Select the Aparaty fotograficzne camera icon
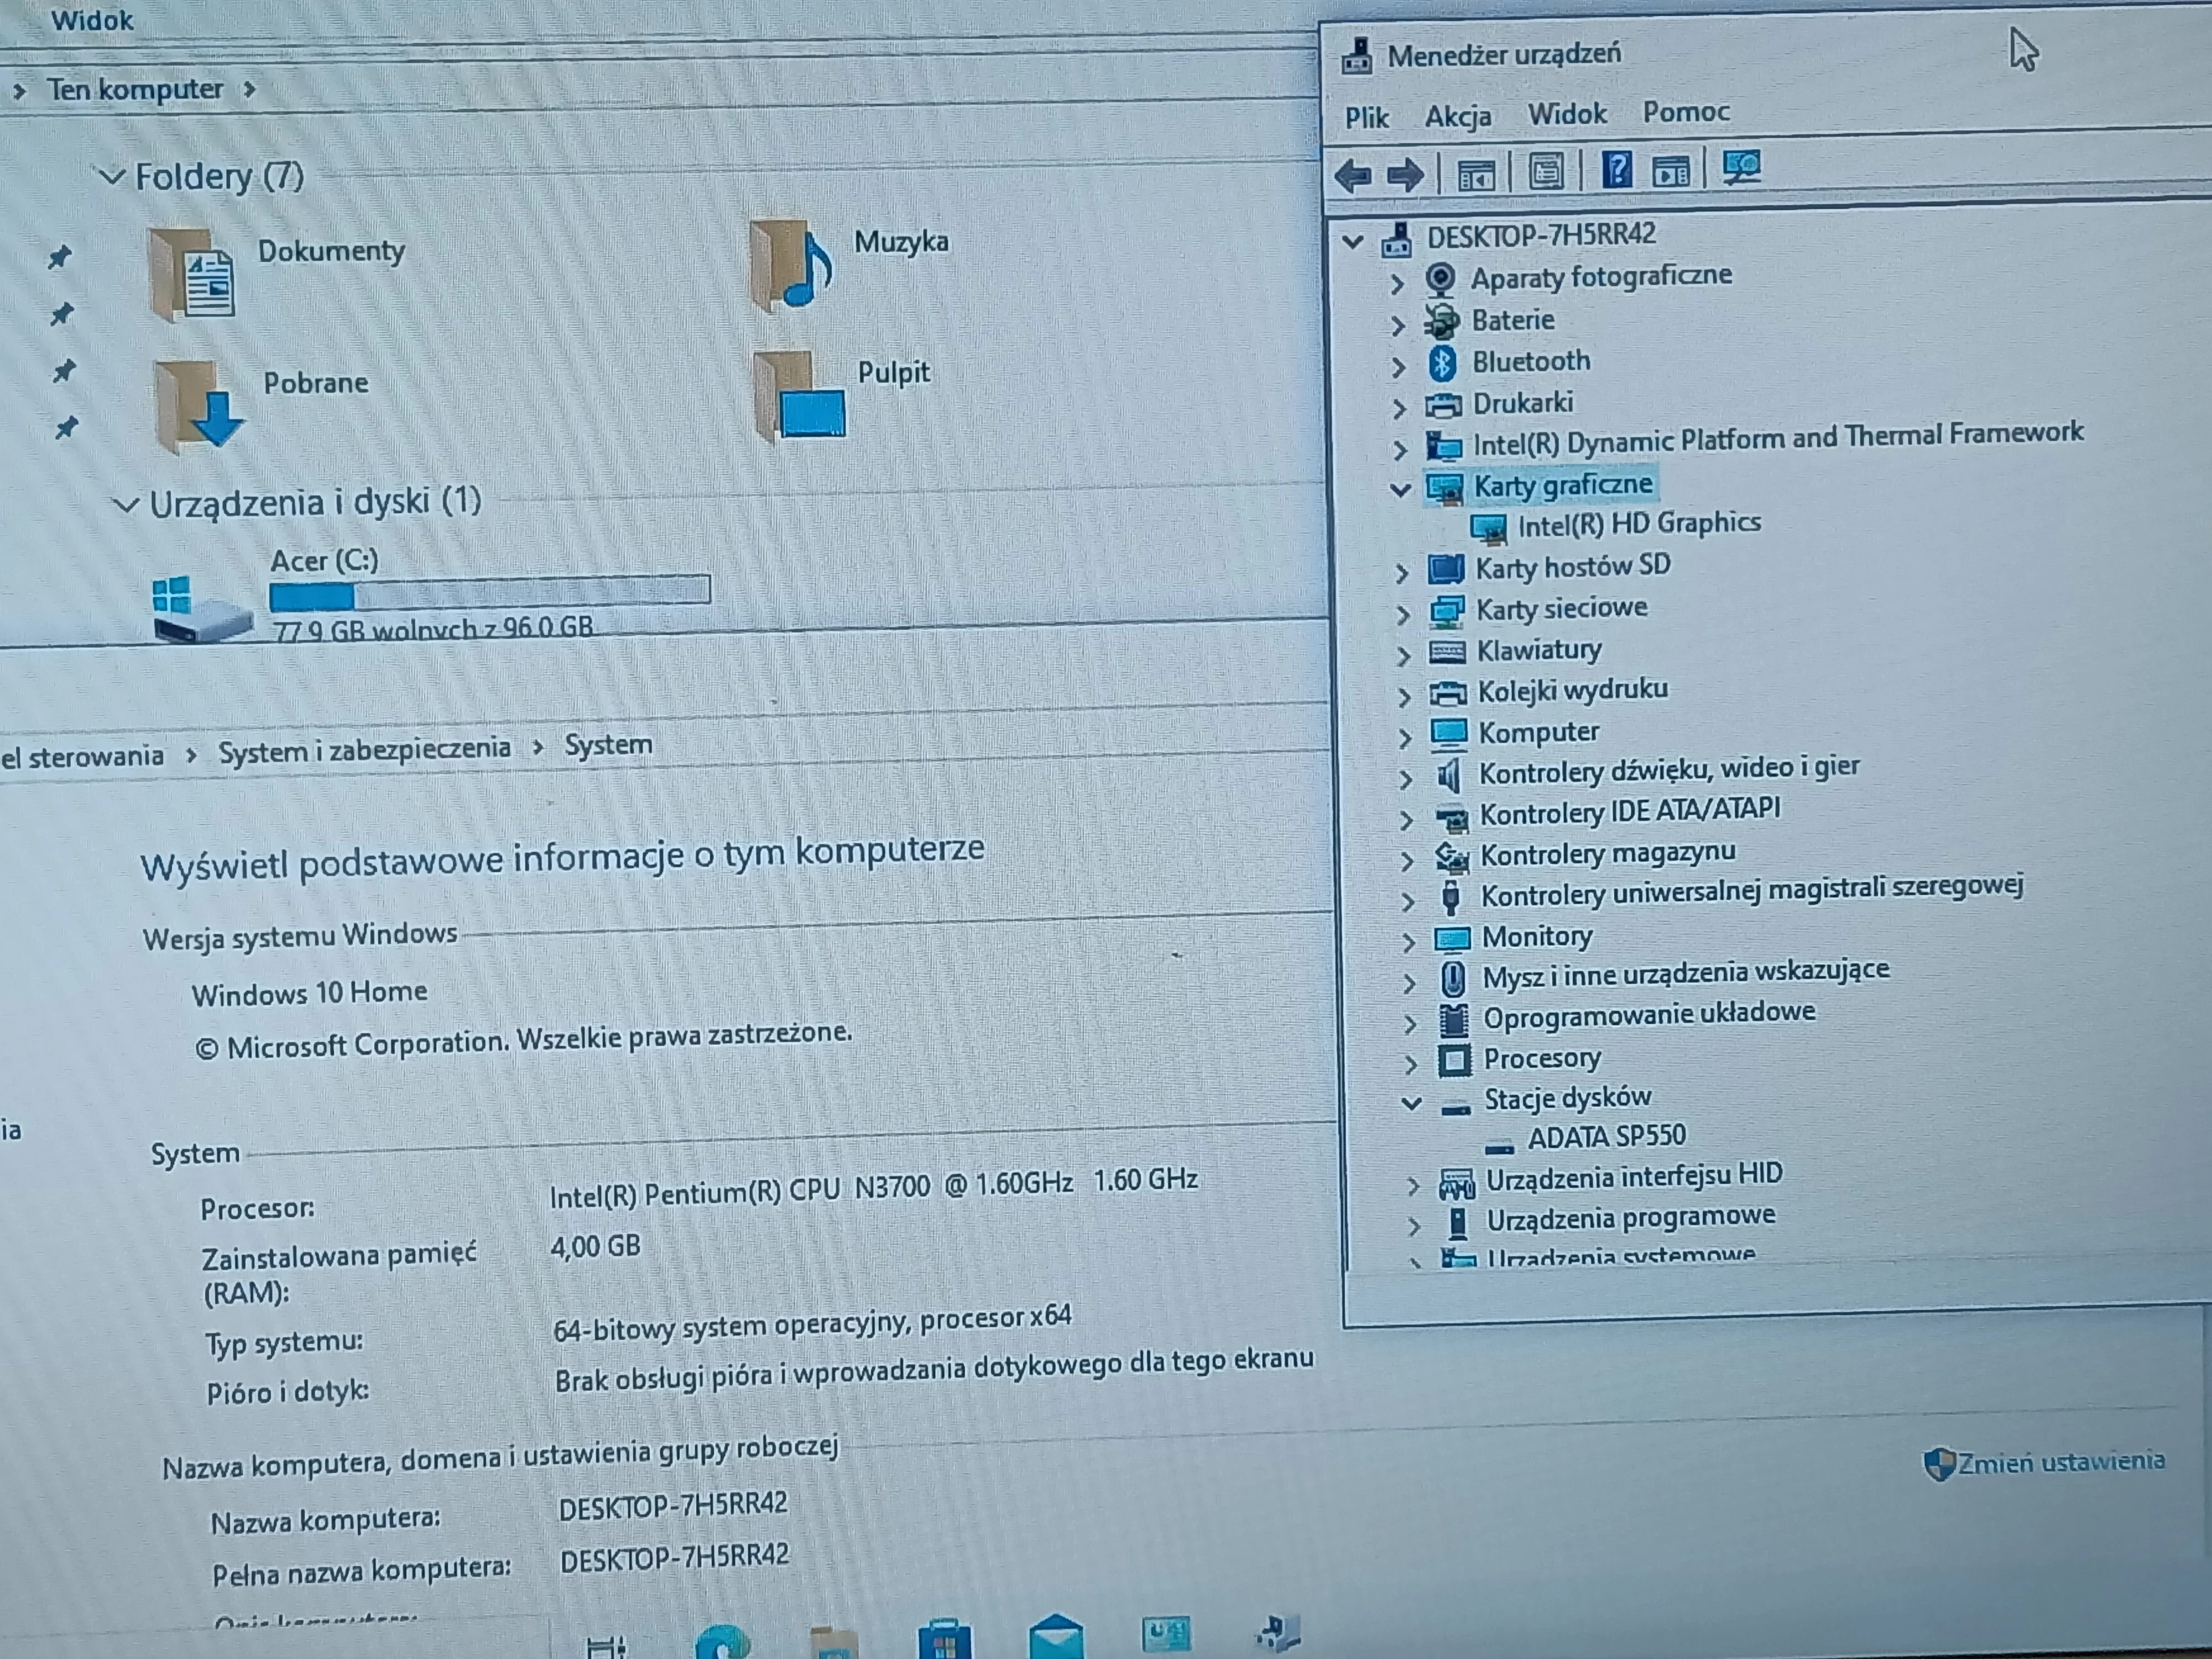The image size is (2212, 1659). point(1440,279)
